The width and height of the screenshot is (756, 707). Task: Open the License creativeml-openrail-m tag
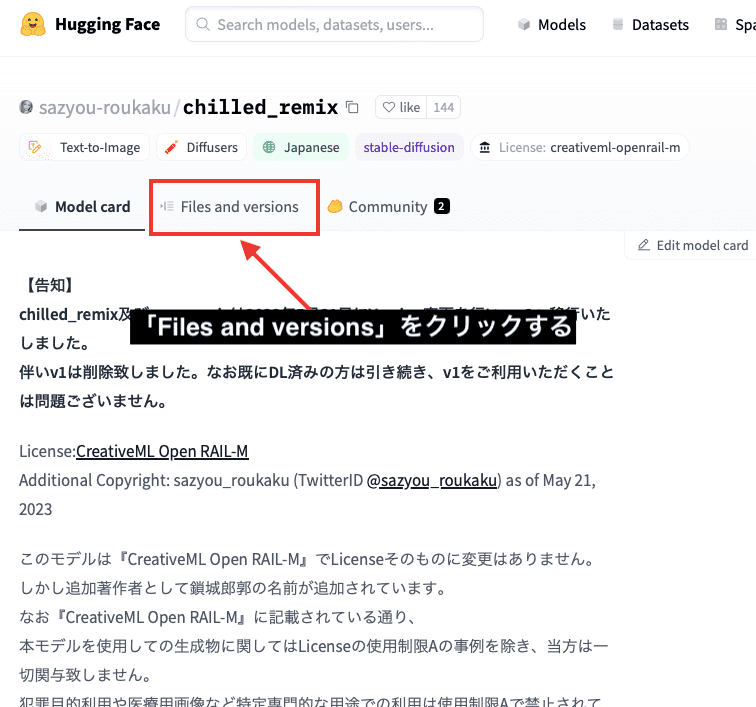(580, 147)
